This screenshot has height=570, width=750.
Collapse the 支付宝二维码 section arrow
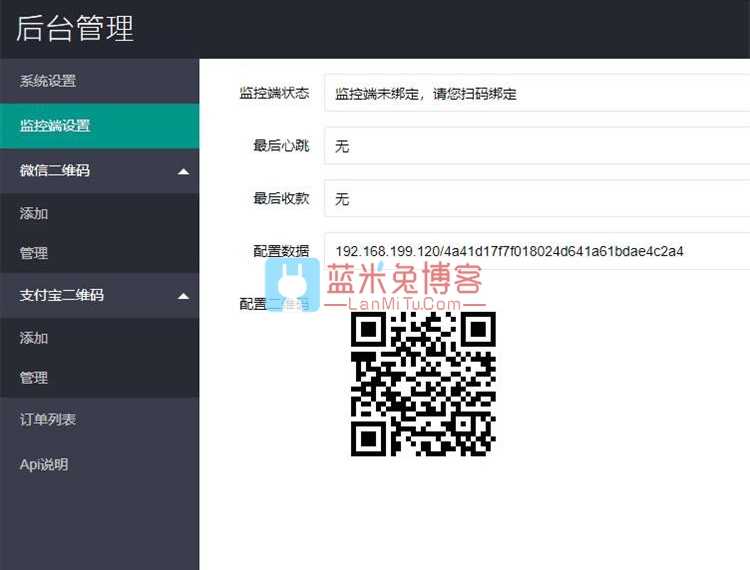click(x=183, y=296)
